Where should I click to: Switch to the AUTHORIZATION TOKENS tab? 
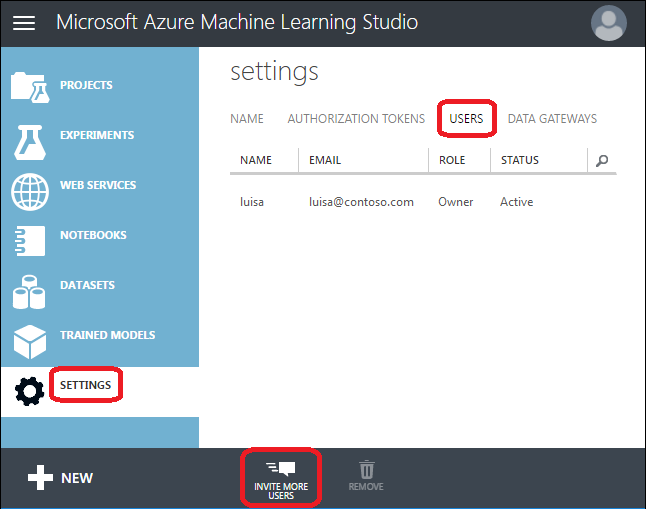pyautogui.click(x=356, y=119)
